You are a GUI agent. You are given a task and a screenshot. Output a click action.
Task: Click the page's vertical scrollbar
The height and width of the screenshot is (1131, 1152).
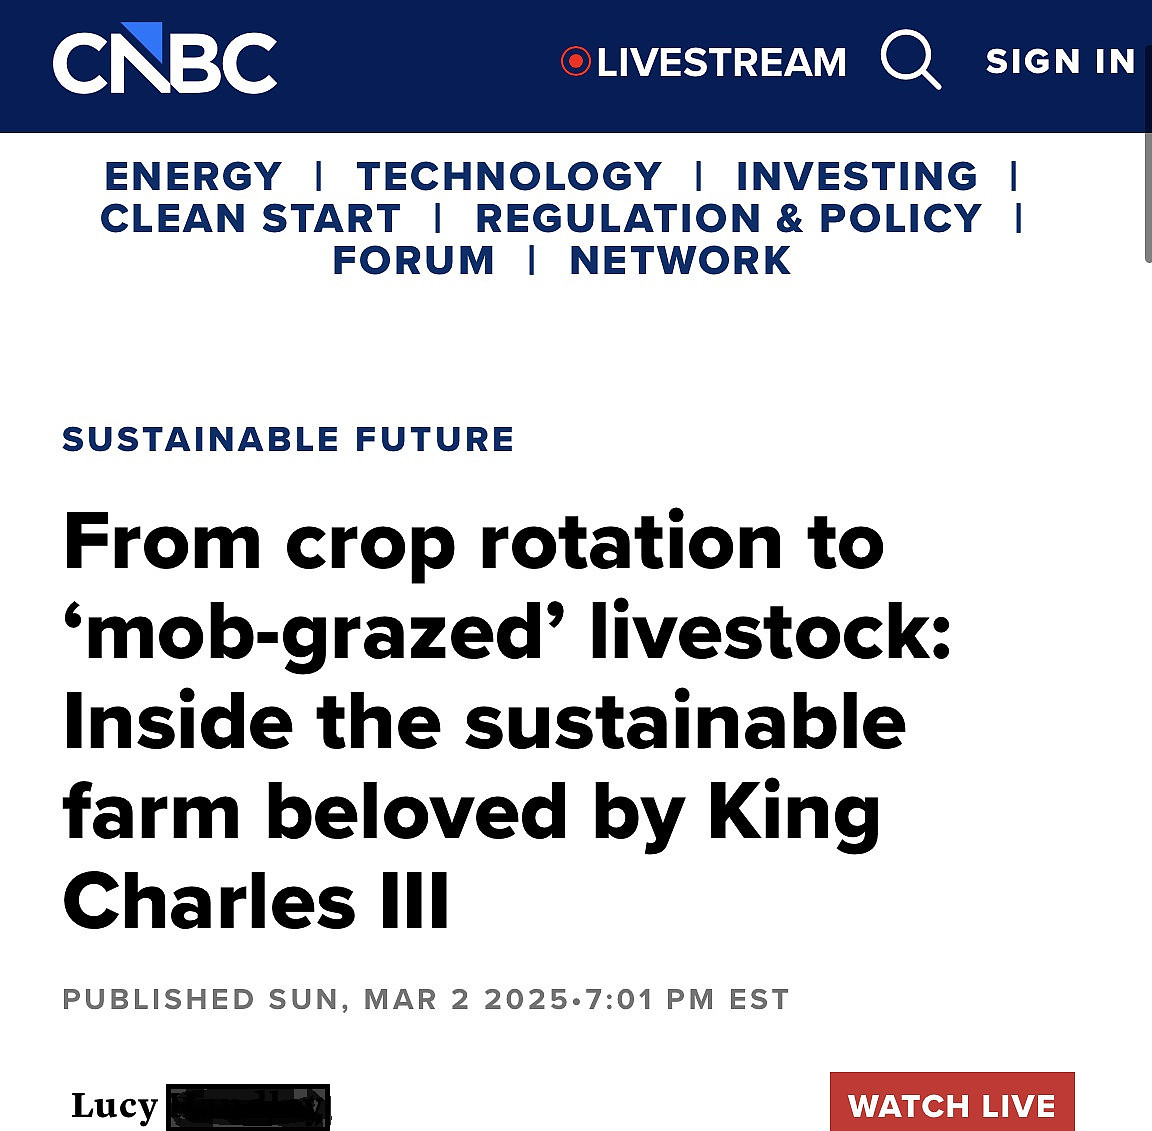(1147, 200)
